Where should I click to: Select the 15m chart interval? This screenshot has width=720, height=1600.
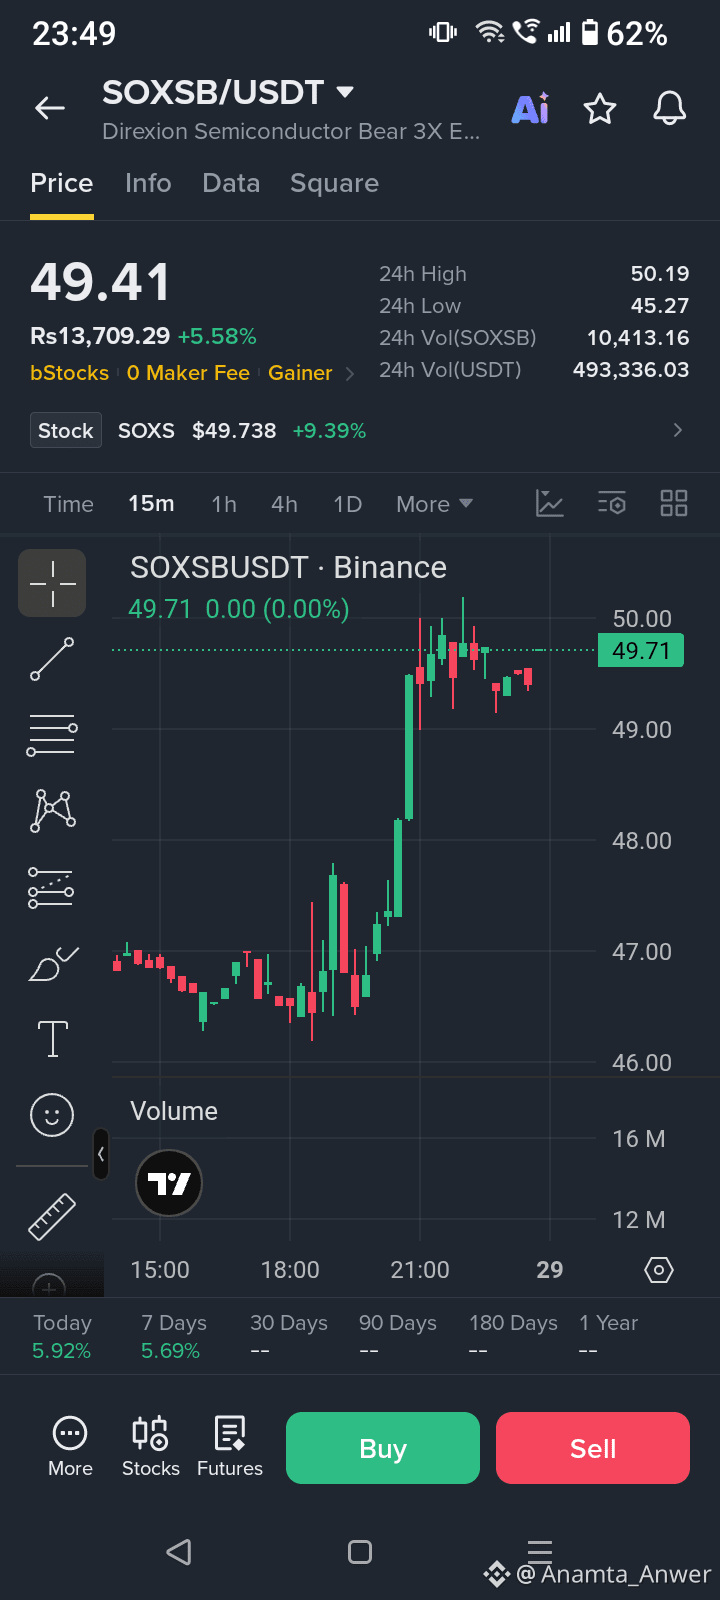pos(151,504)
